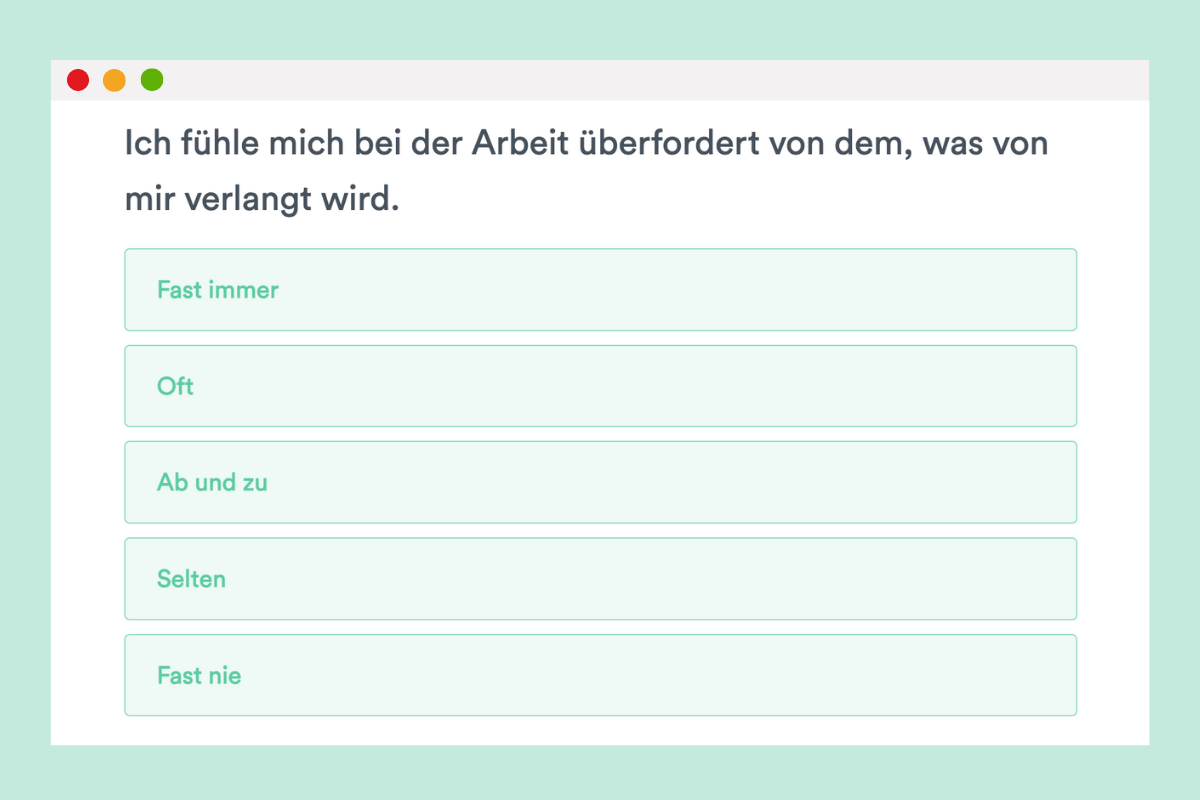Click the question text about feeling überfordert
This screenshot has height=800, width=1200.
(586, 171)
